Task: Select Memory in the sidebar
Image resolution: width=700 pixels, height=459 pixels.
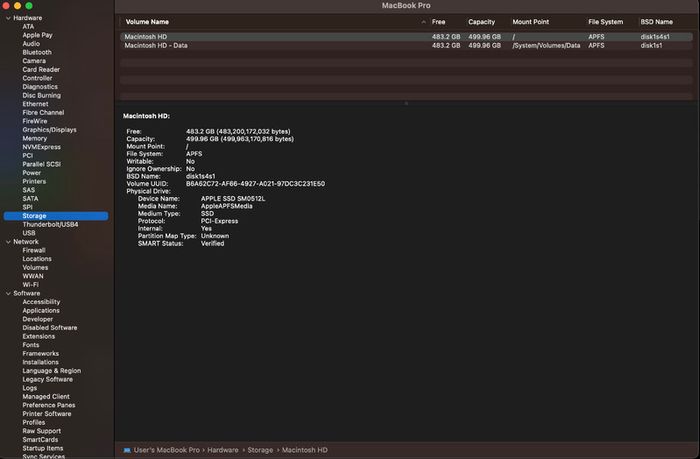Action: pyautogui.click(x=34, y=138)
